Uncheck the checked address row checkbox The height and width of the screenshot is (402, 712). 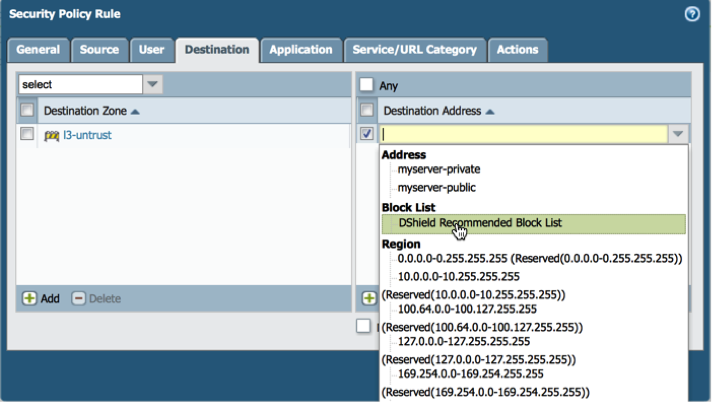(366, 134)
